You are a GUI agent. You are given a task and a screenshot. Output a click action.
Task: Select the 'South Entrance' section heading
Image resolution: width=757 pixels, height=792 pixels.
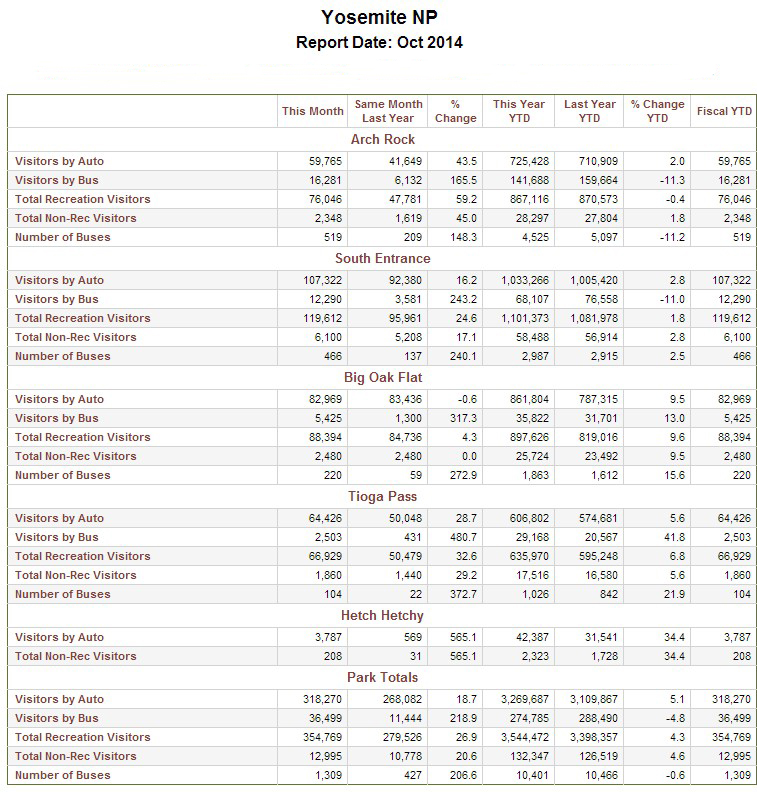pyautogui.click(x=382, y=259)
